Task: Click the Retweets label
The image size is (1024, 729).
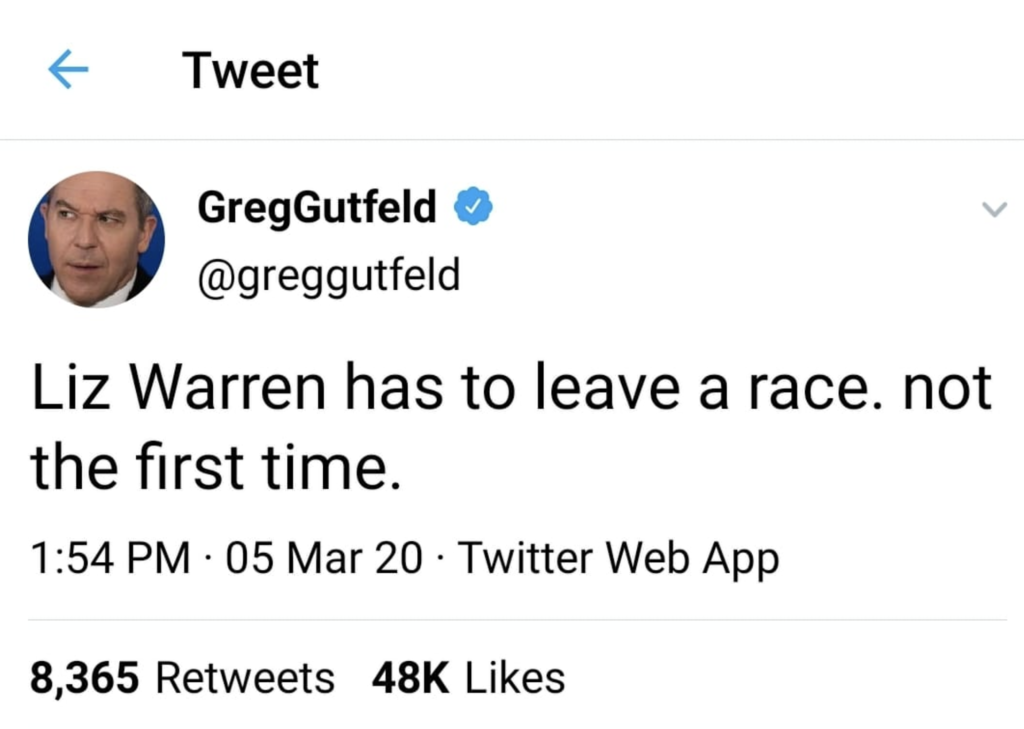Action: point(245,678)
